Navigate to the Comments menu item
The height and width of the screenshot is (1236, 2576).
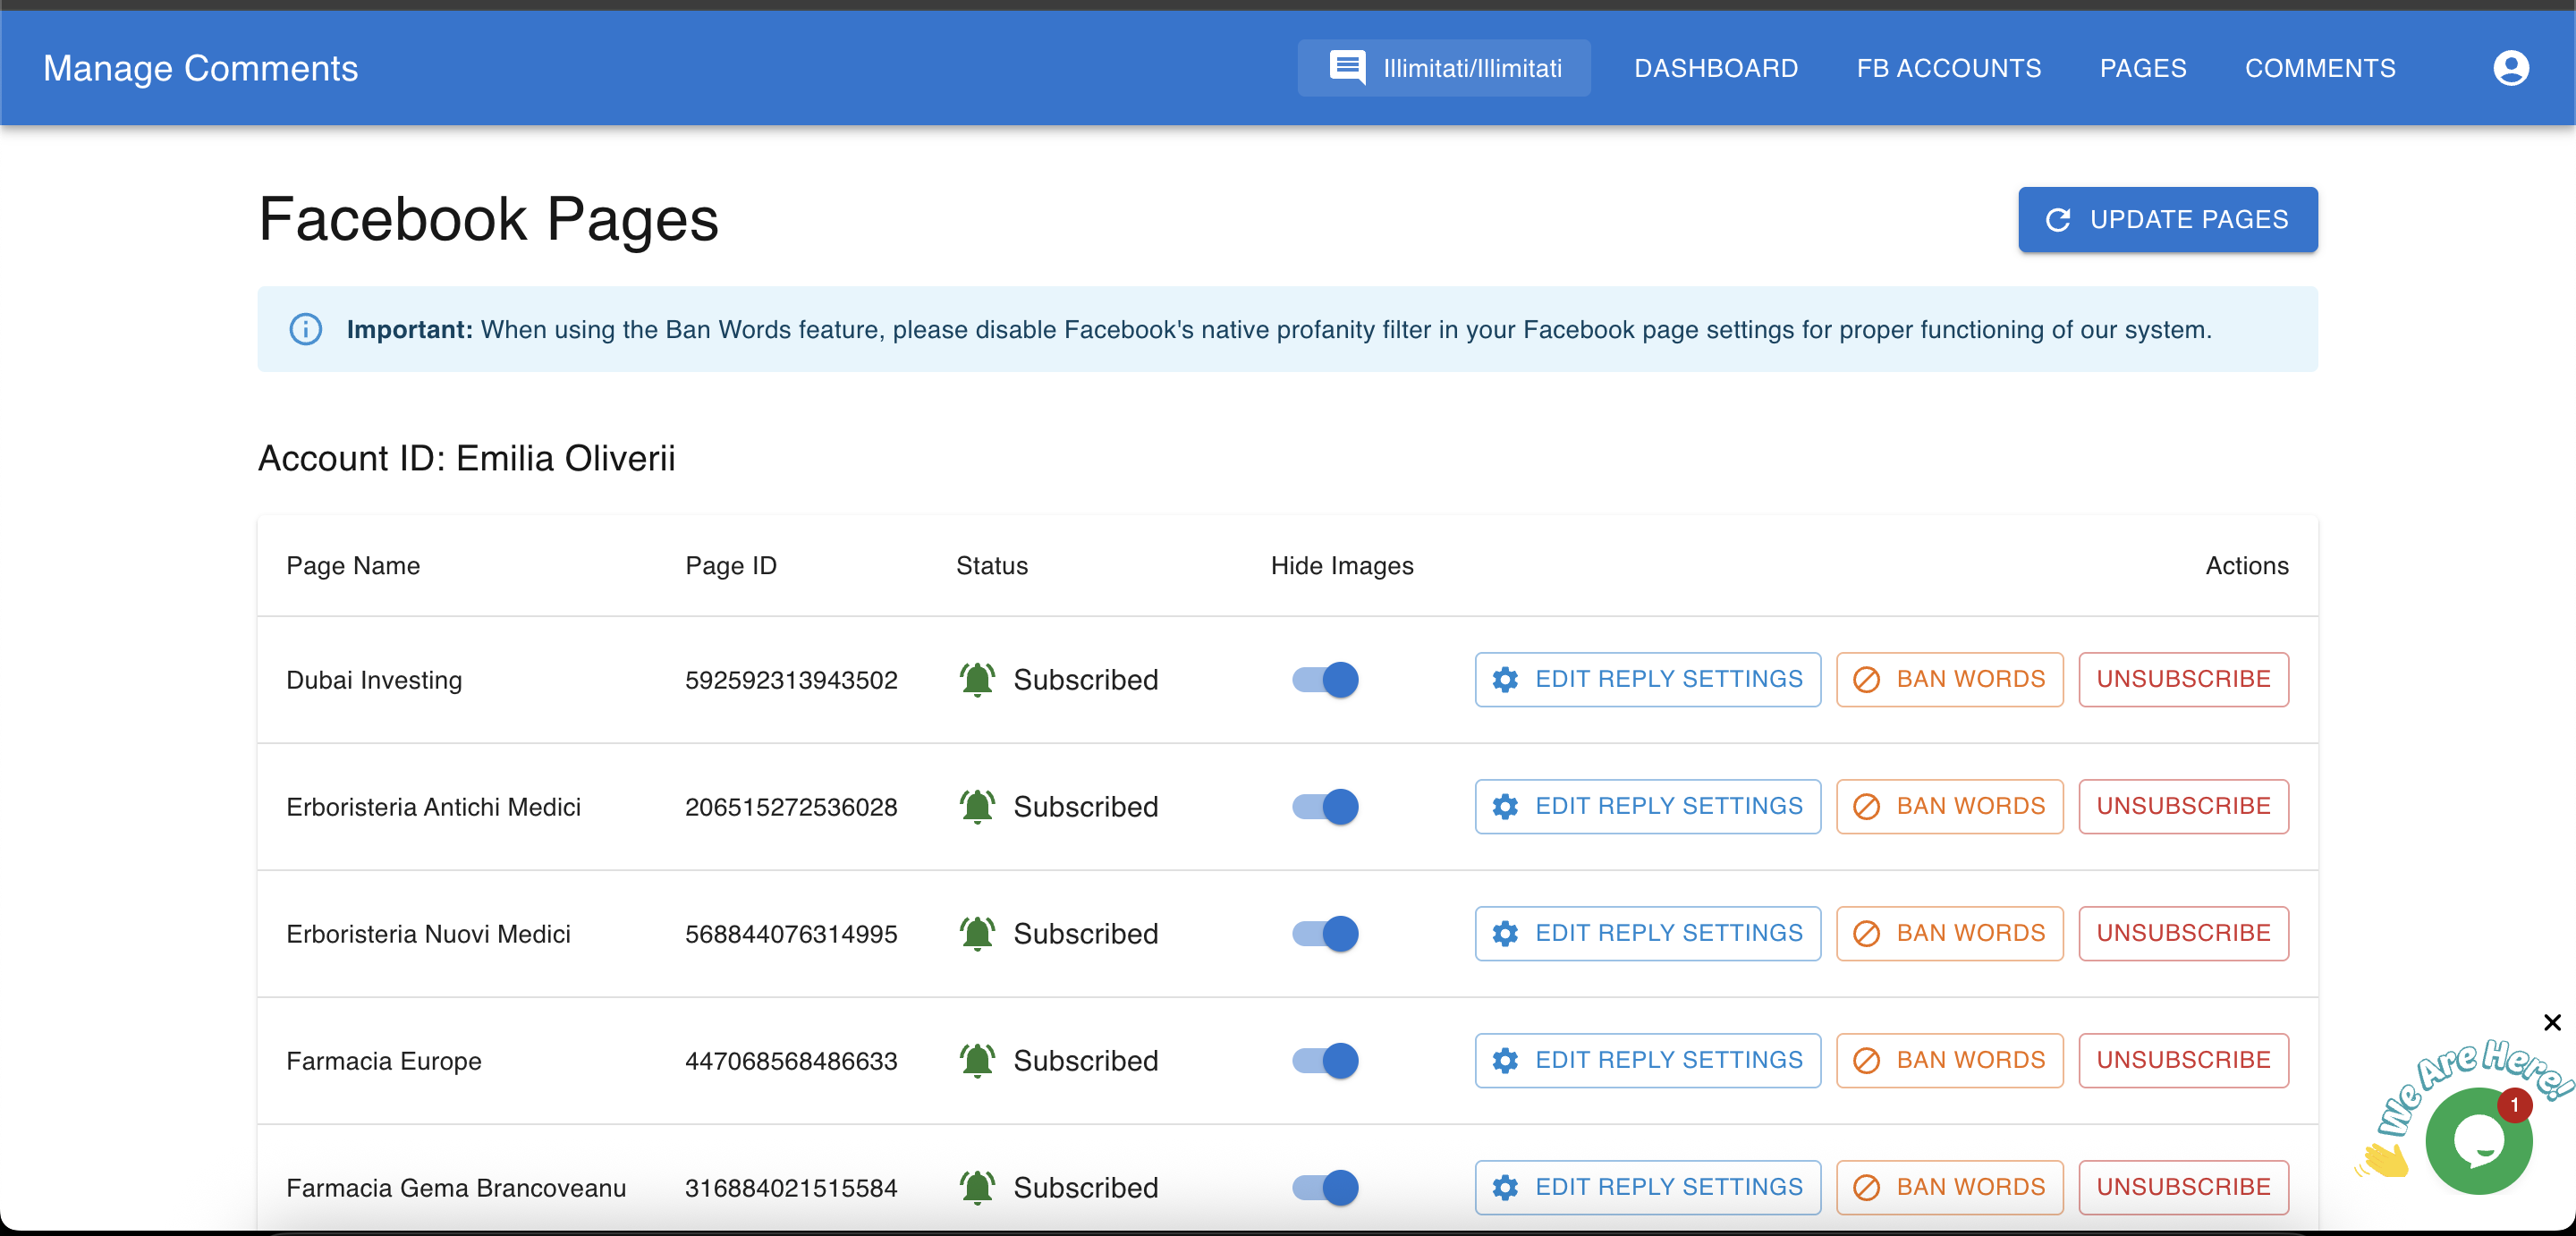pyautogui.click(x=2320, y=68)
